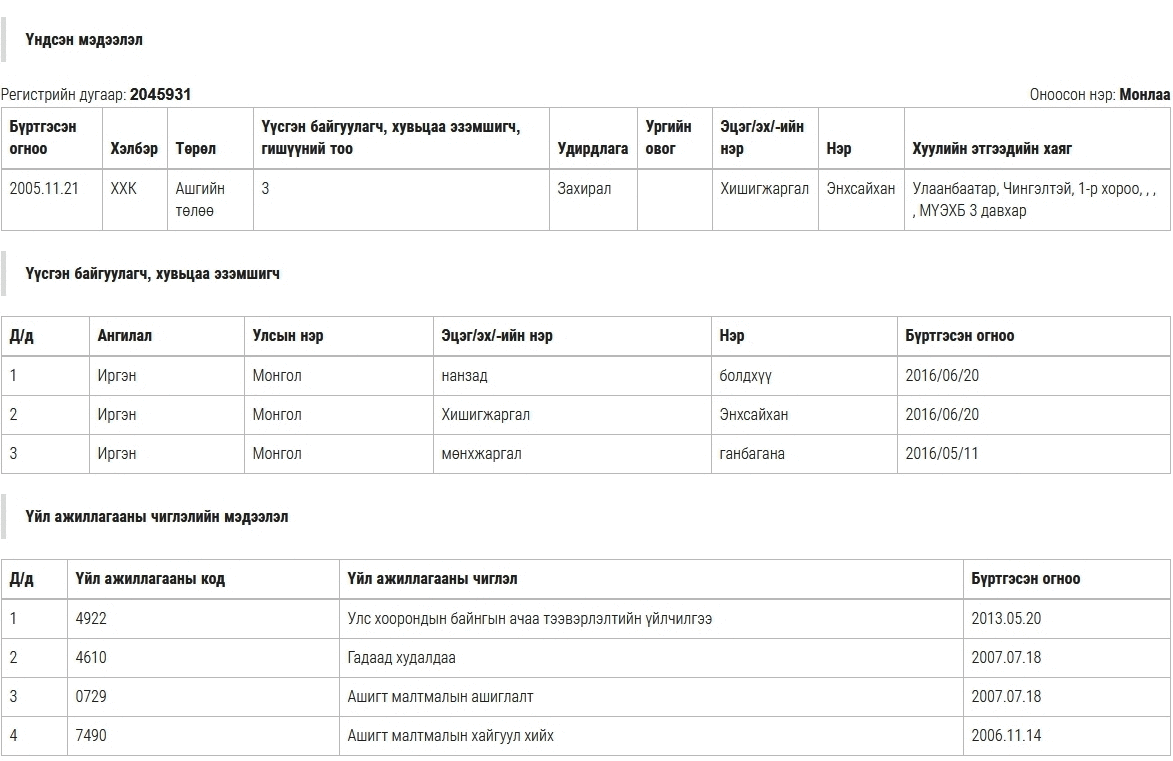
Task: Click the "Удирдлага" column header
Action: coord(593,149)
